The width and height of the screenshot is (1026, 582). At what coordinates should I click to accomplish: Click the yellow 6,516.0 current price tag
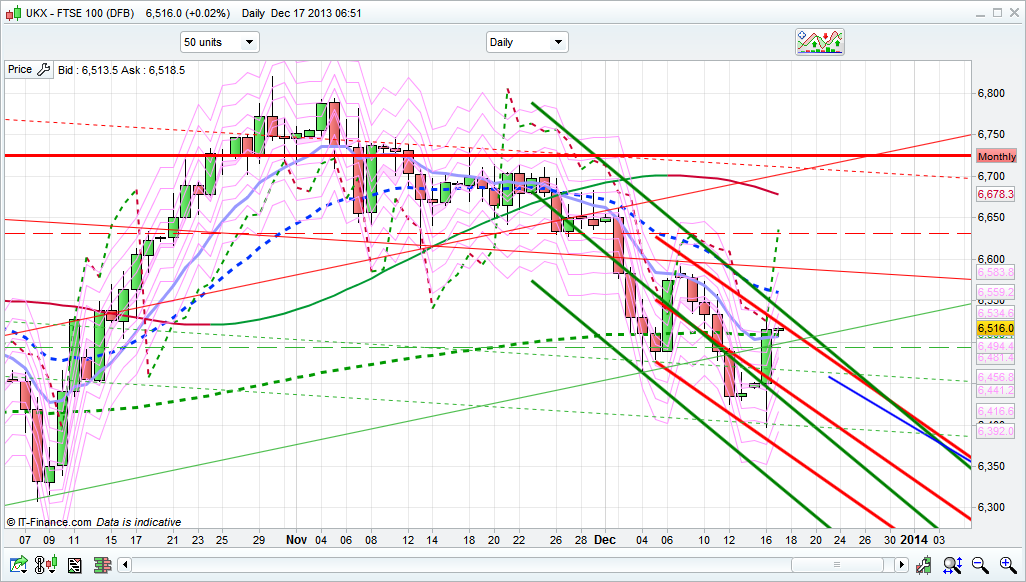click(996, 328)
